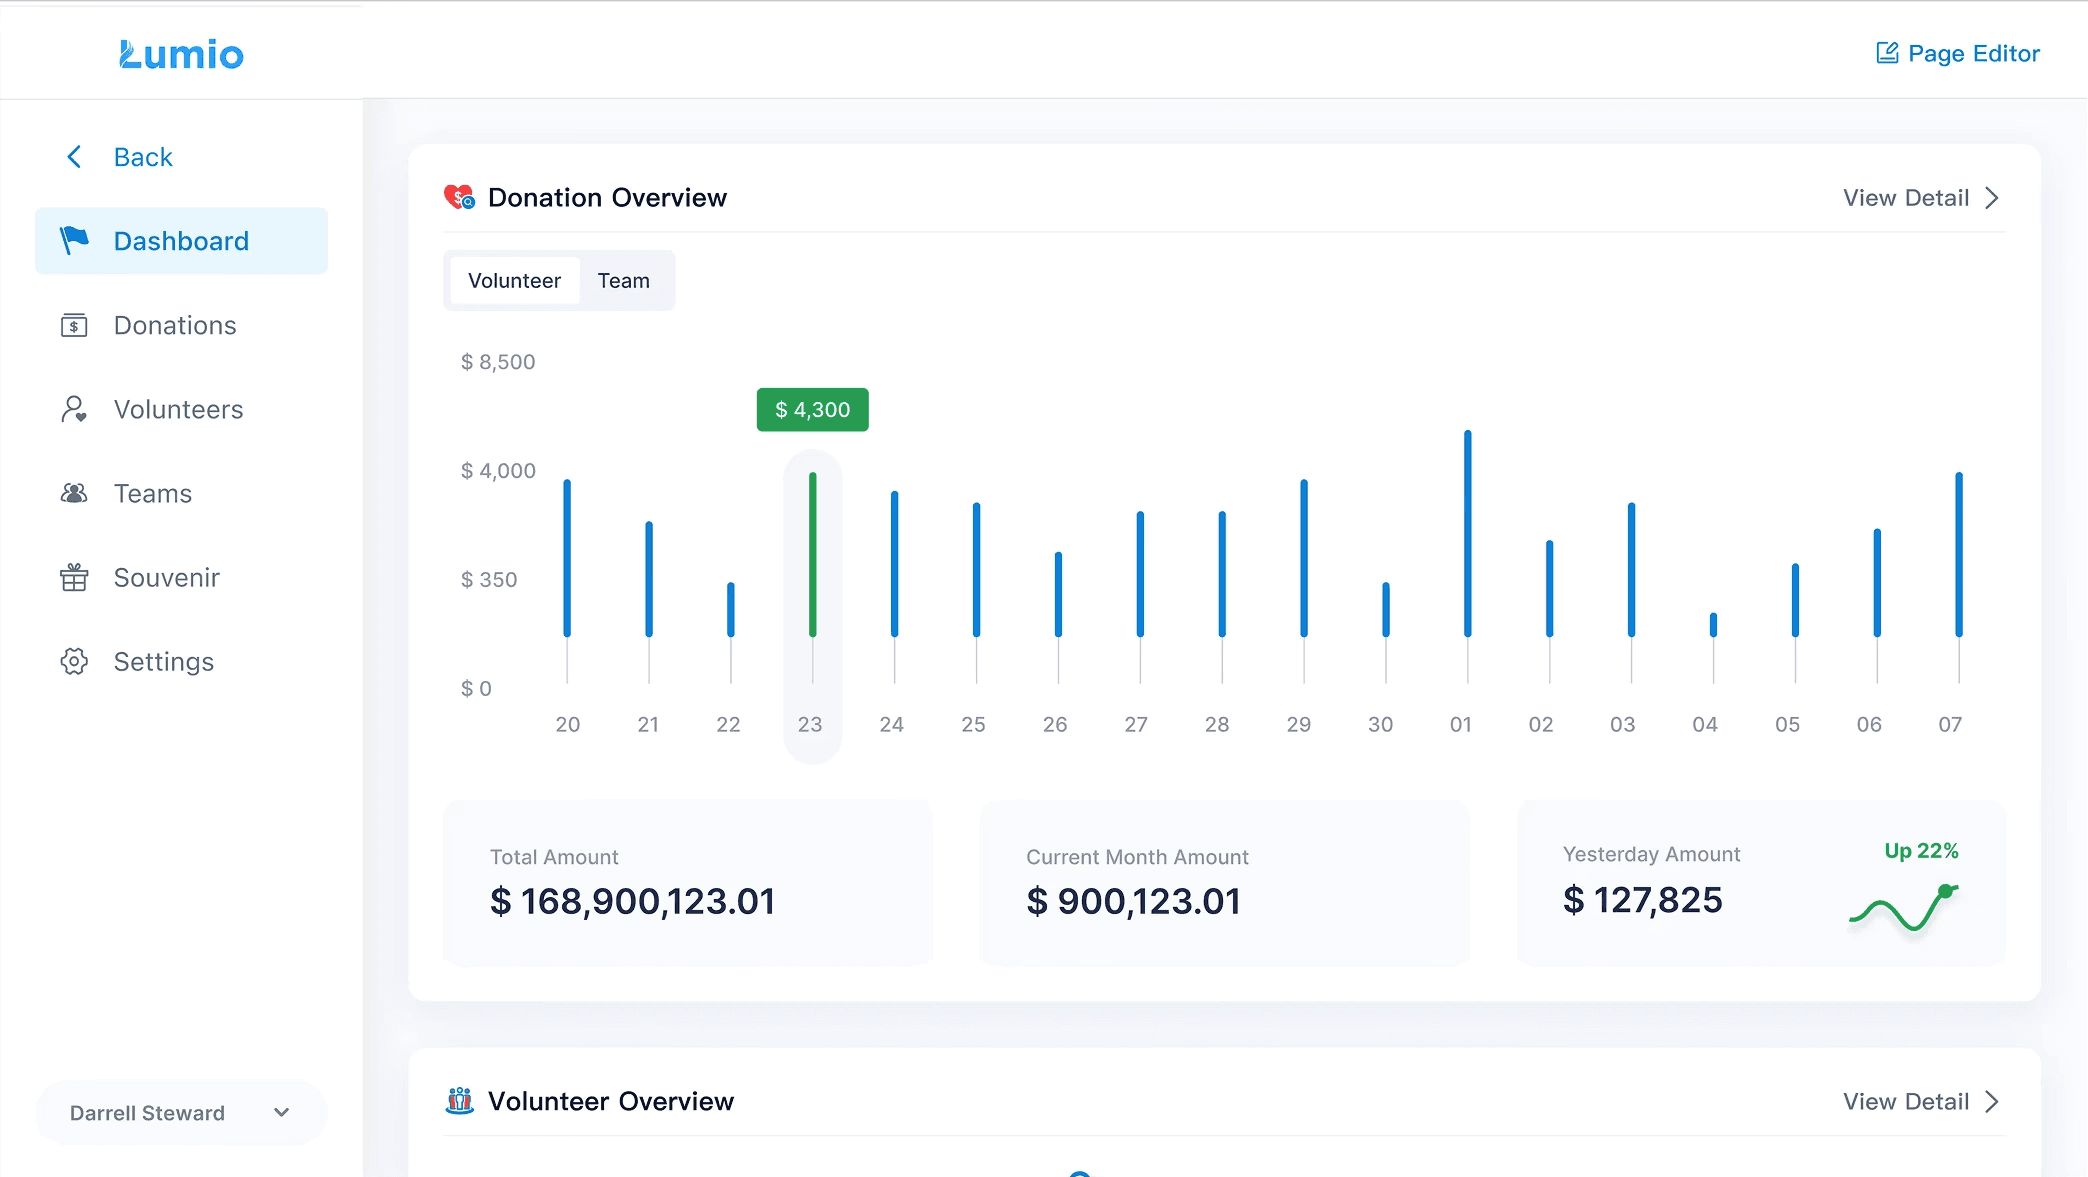This screenshot has height=1177, width=2088.
Task: Select the green bar for day 23
Action: (813, 555)
